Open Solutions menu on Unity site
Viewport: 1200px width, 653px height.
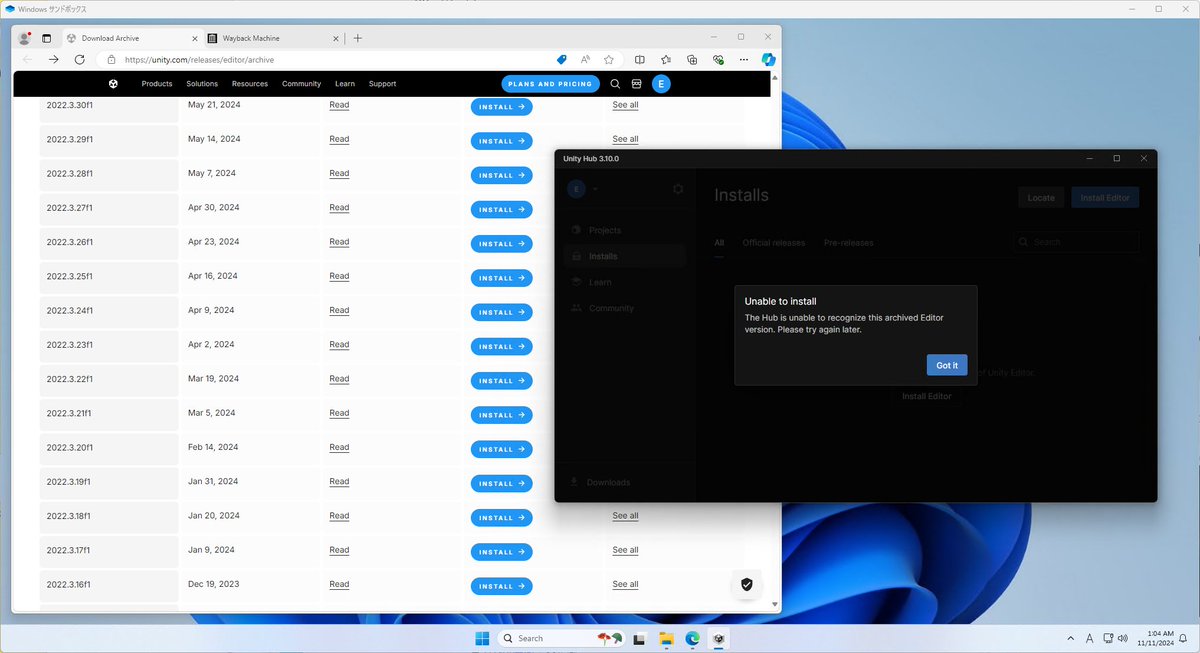pos(202,84)
